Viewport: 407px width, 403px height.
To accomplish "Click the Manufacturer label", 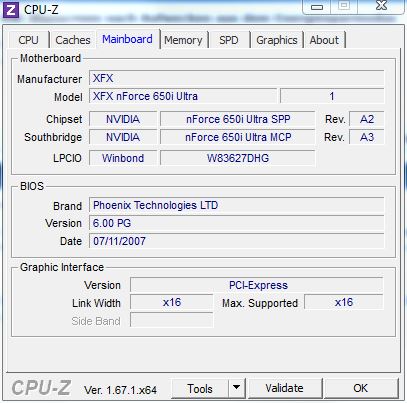I will coord(49,79).
